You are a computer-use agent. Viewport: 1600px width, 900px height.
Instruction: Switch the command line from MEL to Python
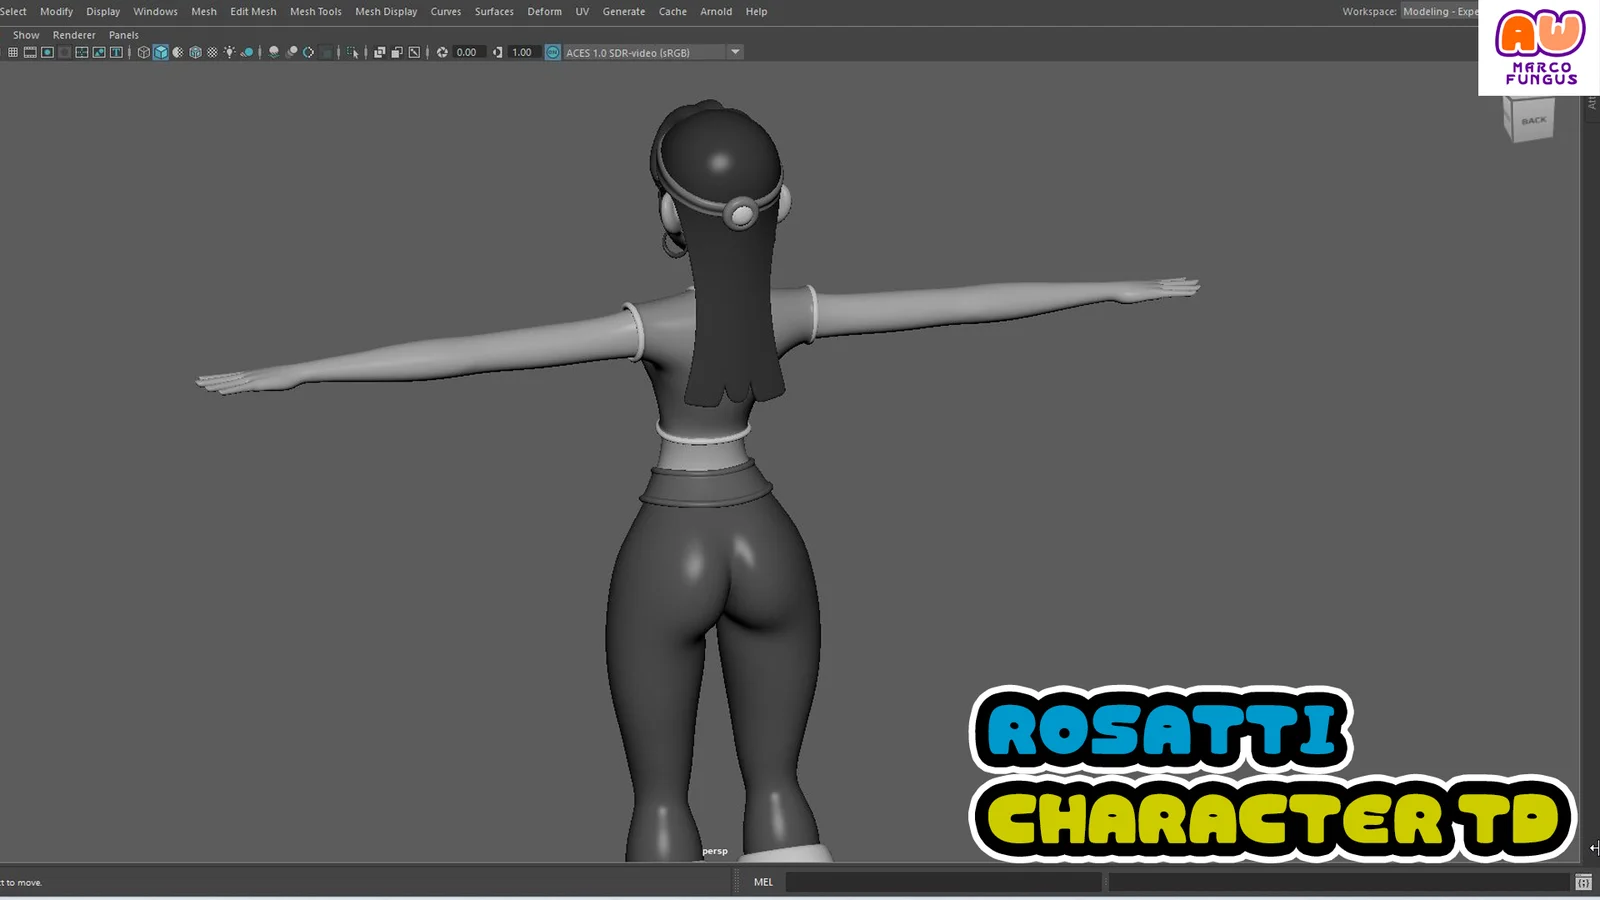pos(763,881)
